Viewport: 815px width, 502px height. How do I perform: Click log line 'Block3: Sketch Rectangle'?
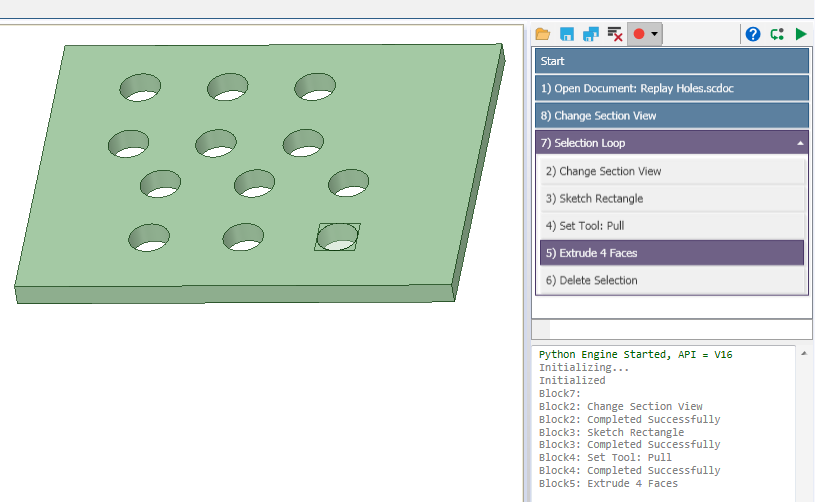611,432
